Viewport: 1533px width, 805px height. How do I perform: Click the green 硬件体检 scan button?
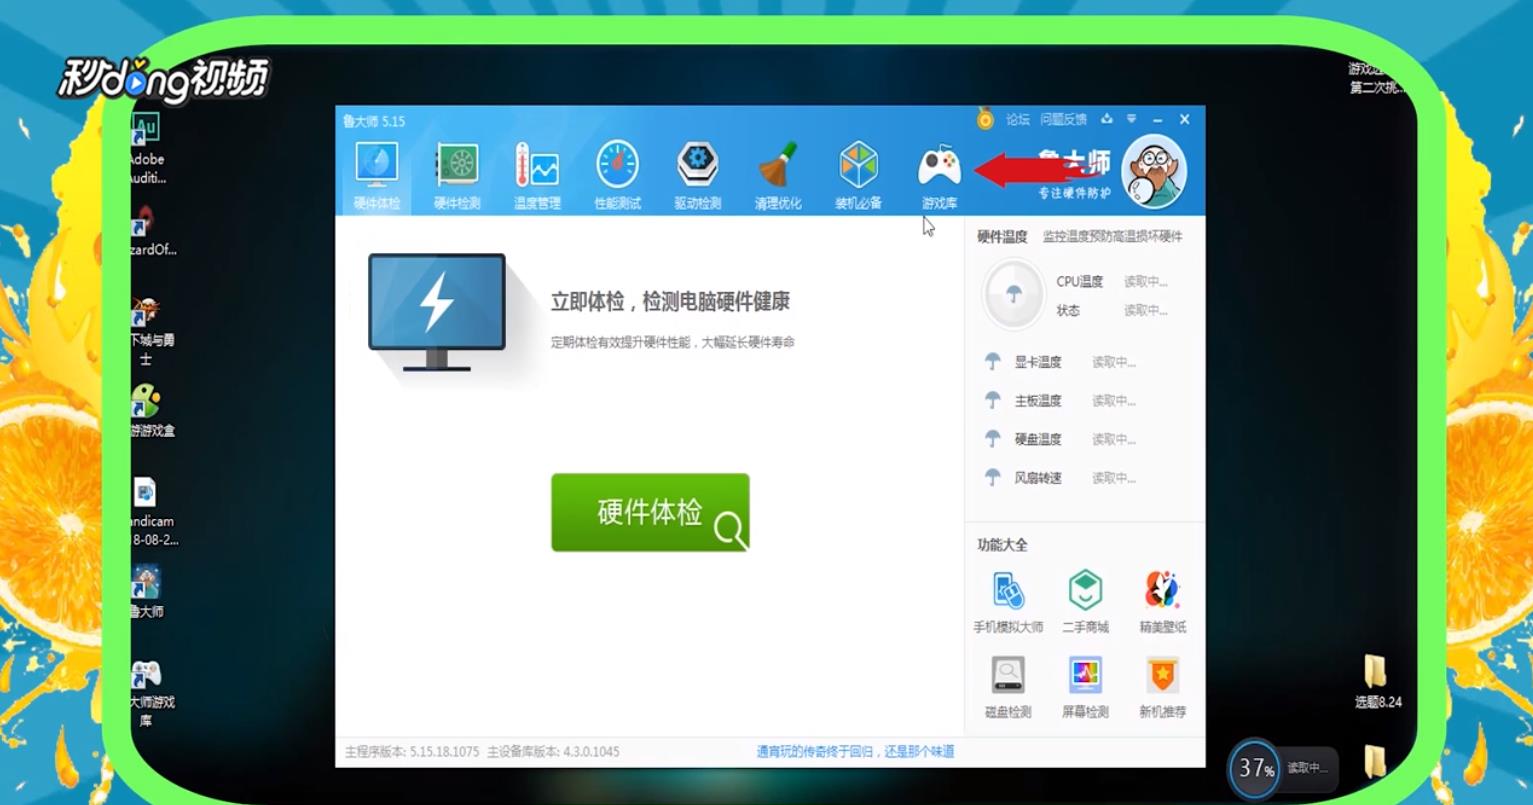[650, 512]
